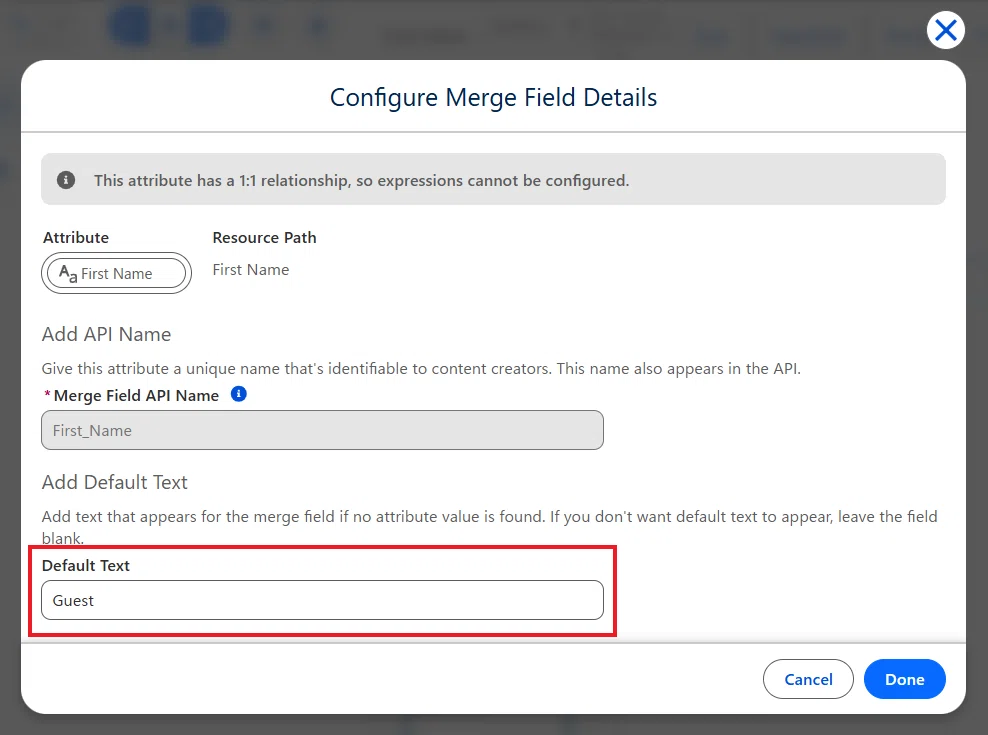Select the First Name attribute pill
988x735 pixels.
click(117, 273)
